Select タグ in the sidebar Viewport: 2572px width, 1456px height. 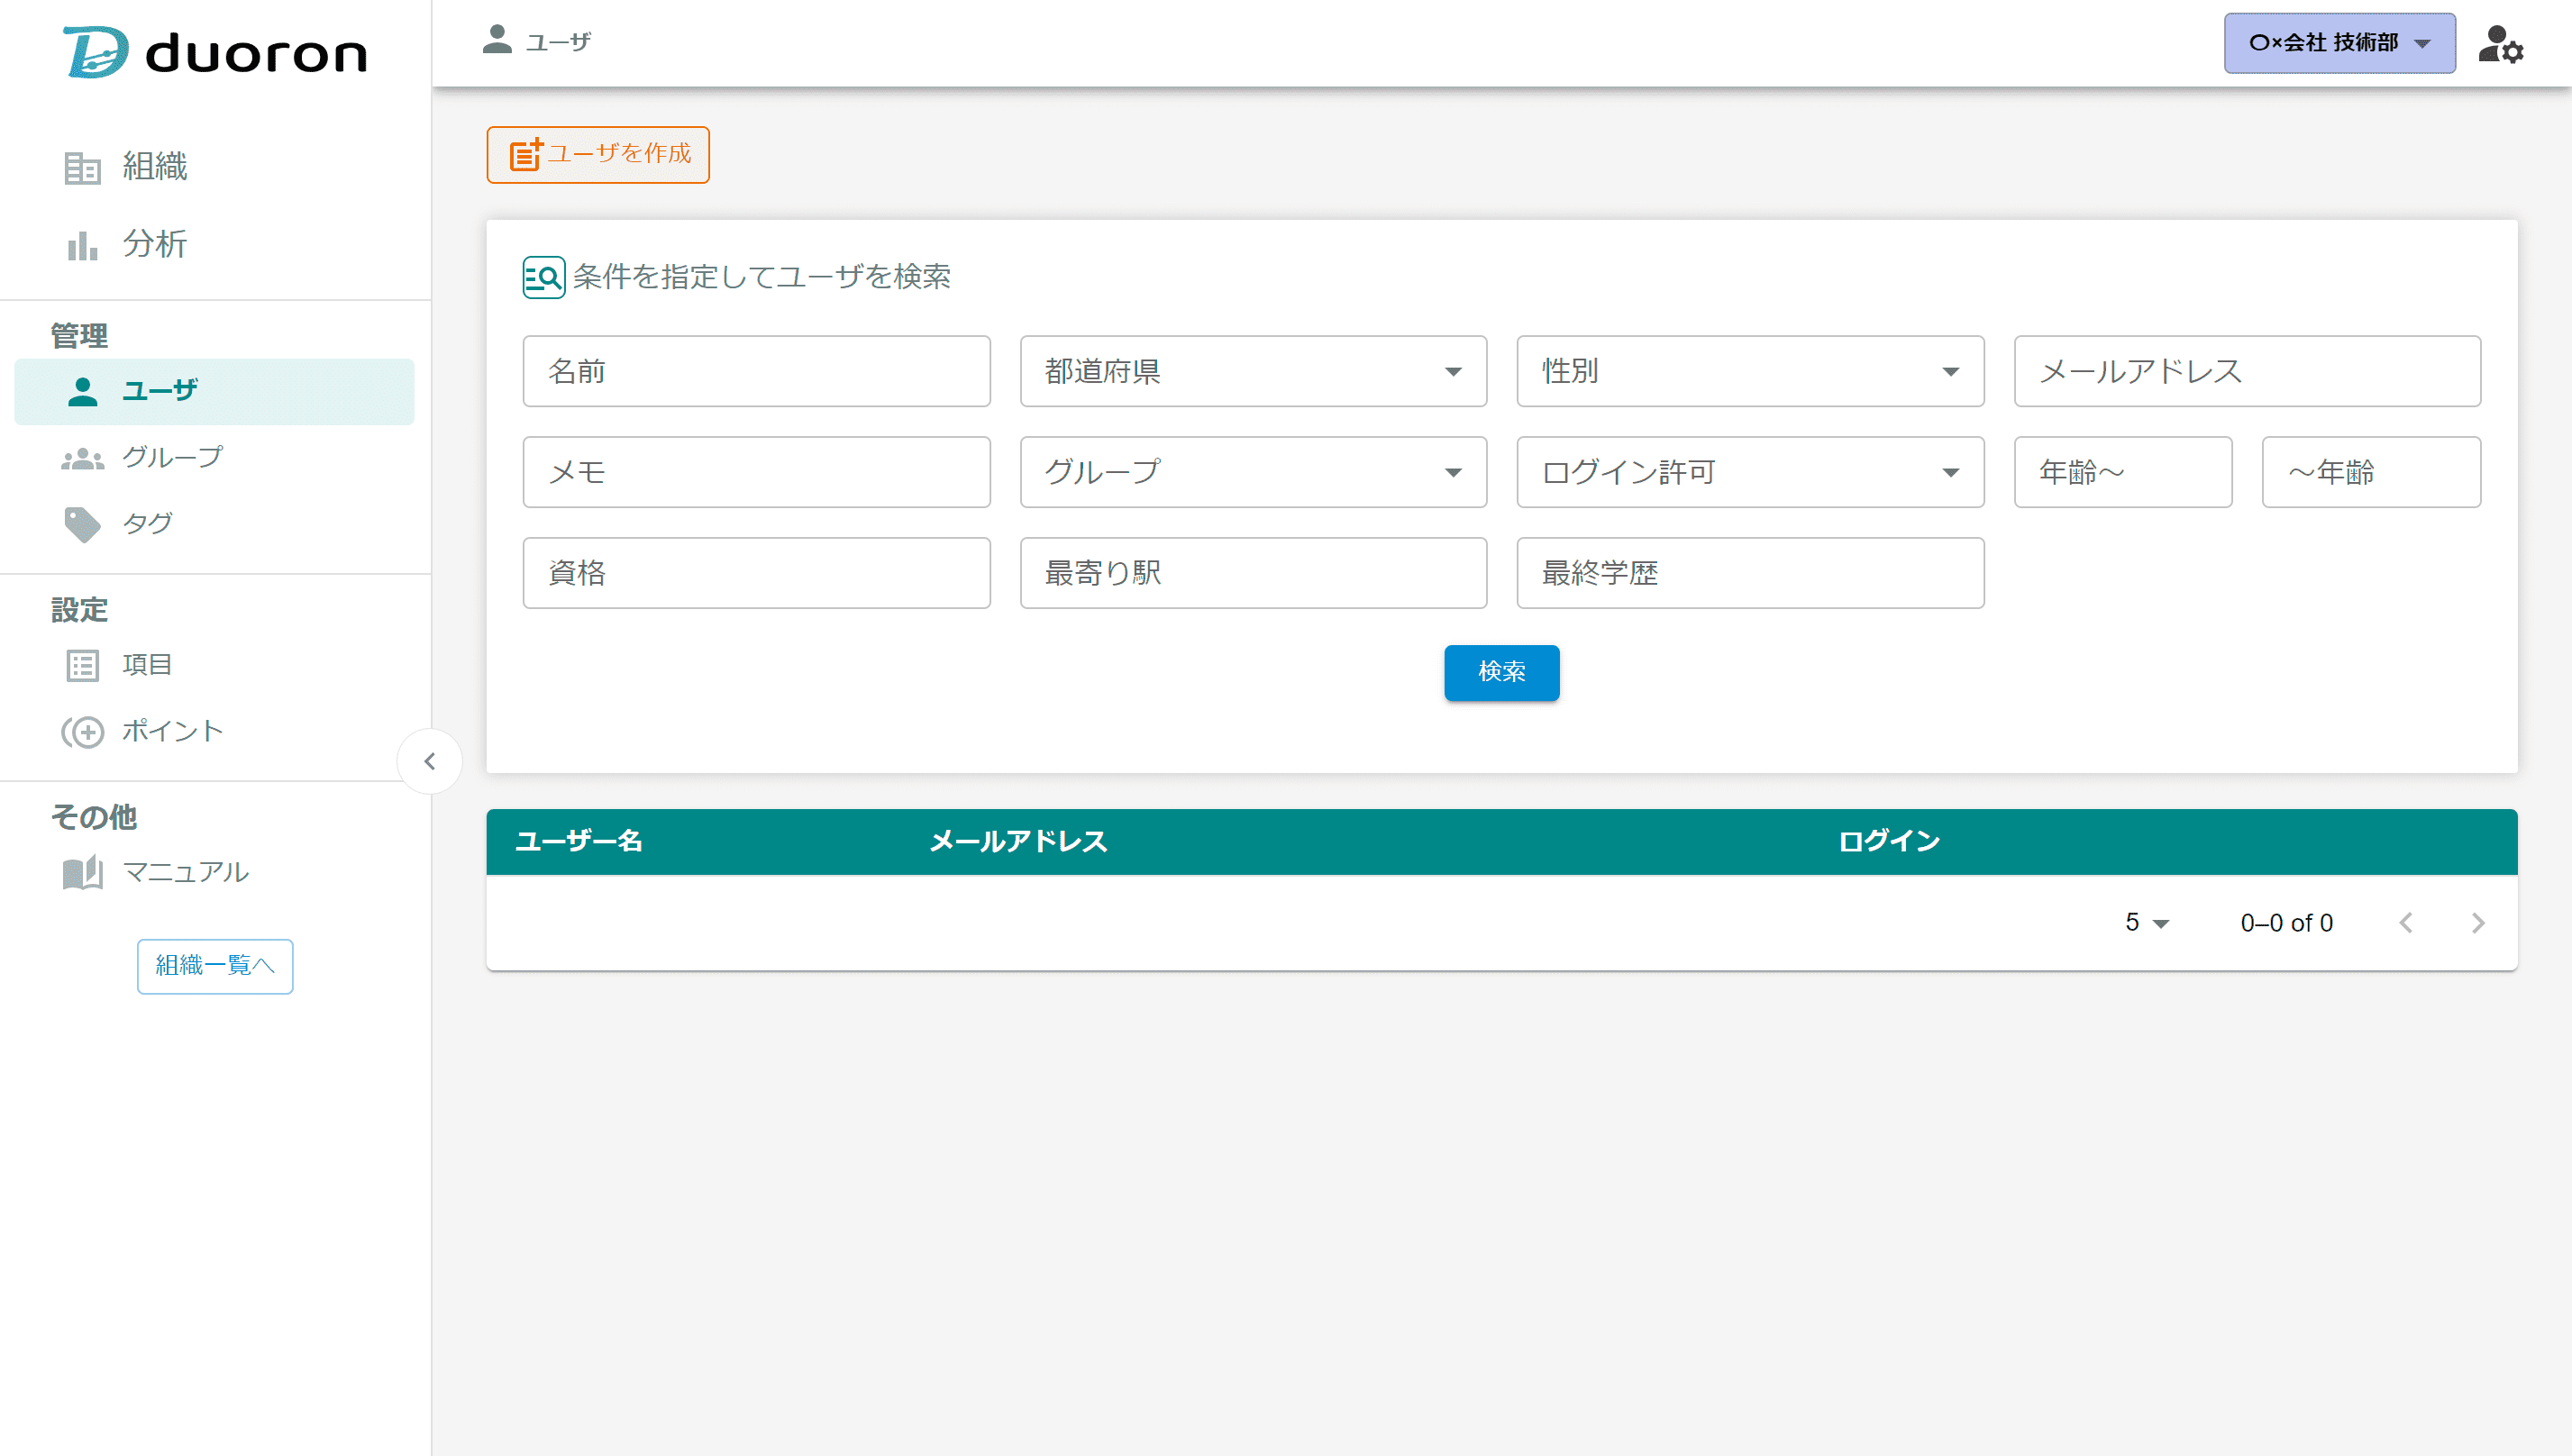coord(215,524)
